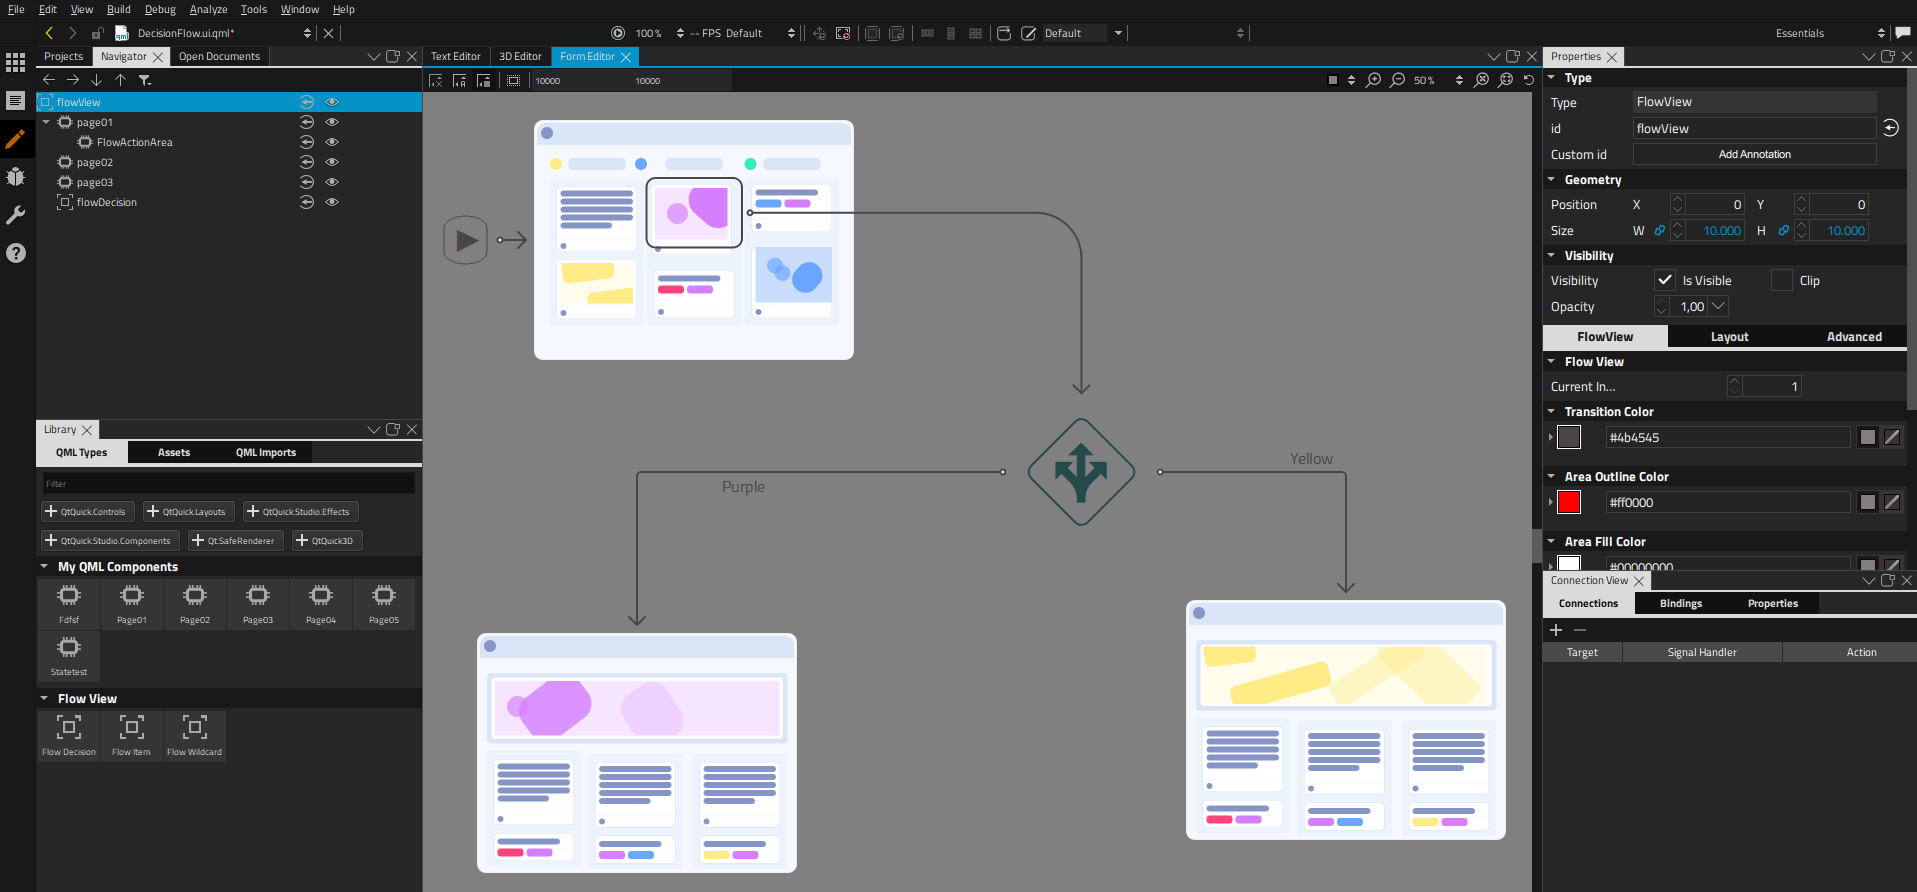1917x892 pixels.
Task: Toggle the Is Visible checkbox
Action: [1665, 281]
